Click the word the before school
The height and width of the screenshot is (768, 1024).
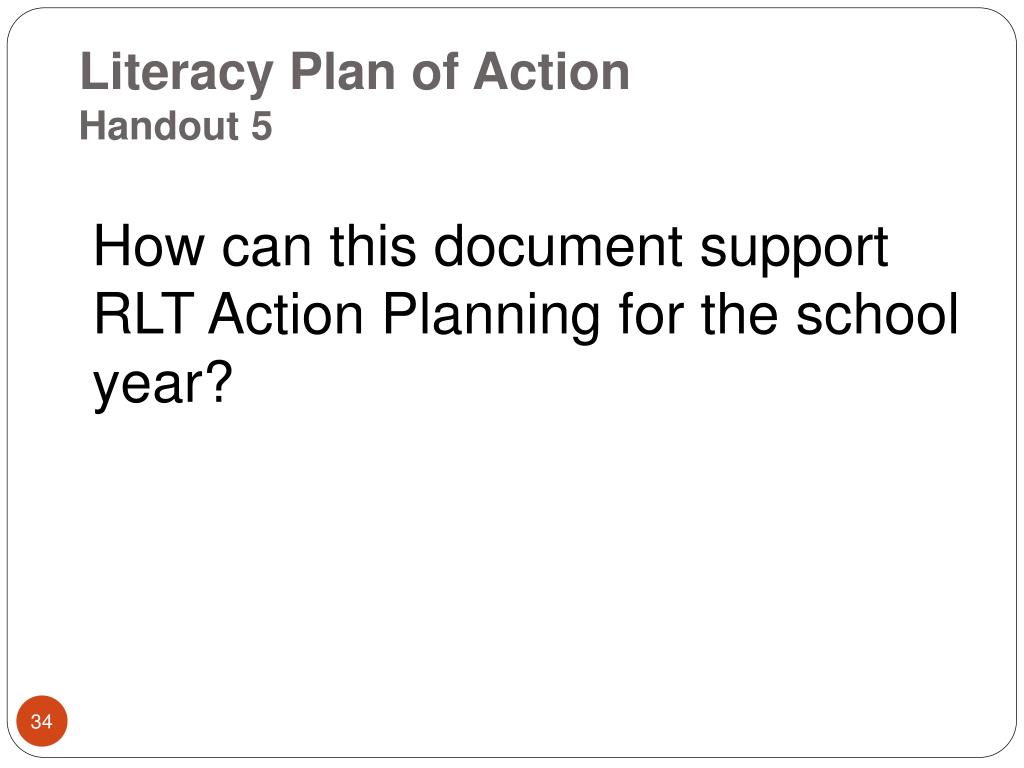[739, 313]
